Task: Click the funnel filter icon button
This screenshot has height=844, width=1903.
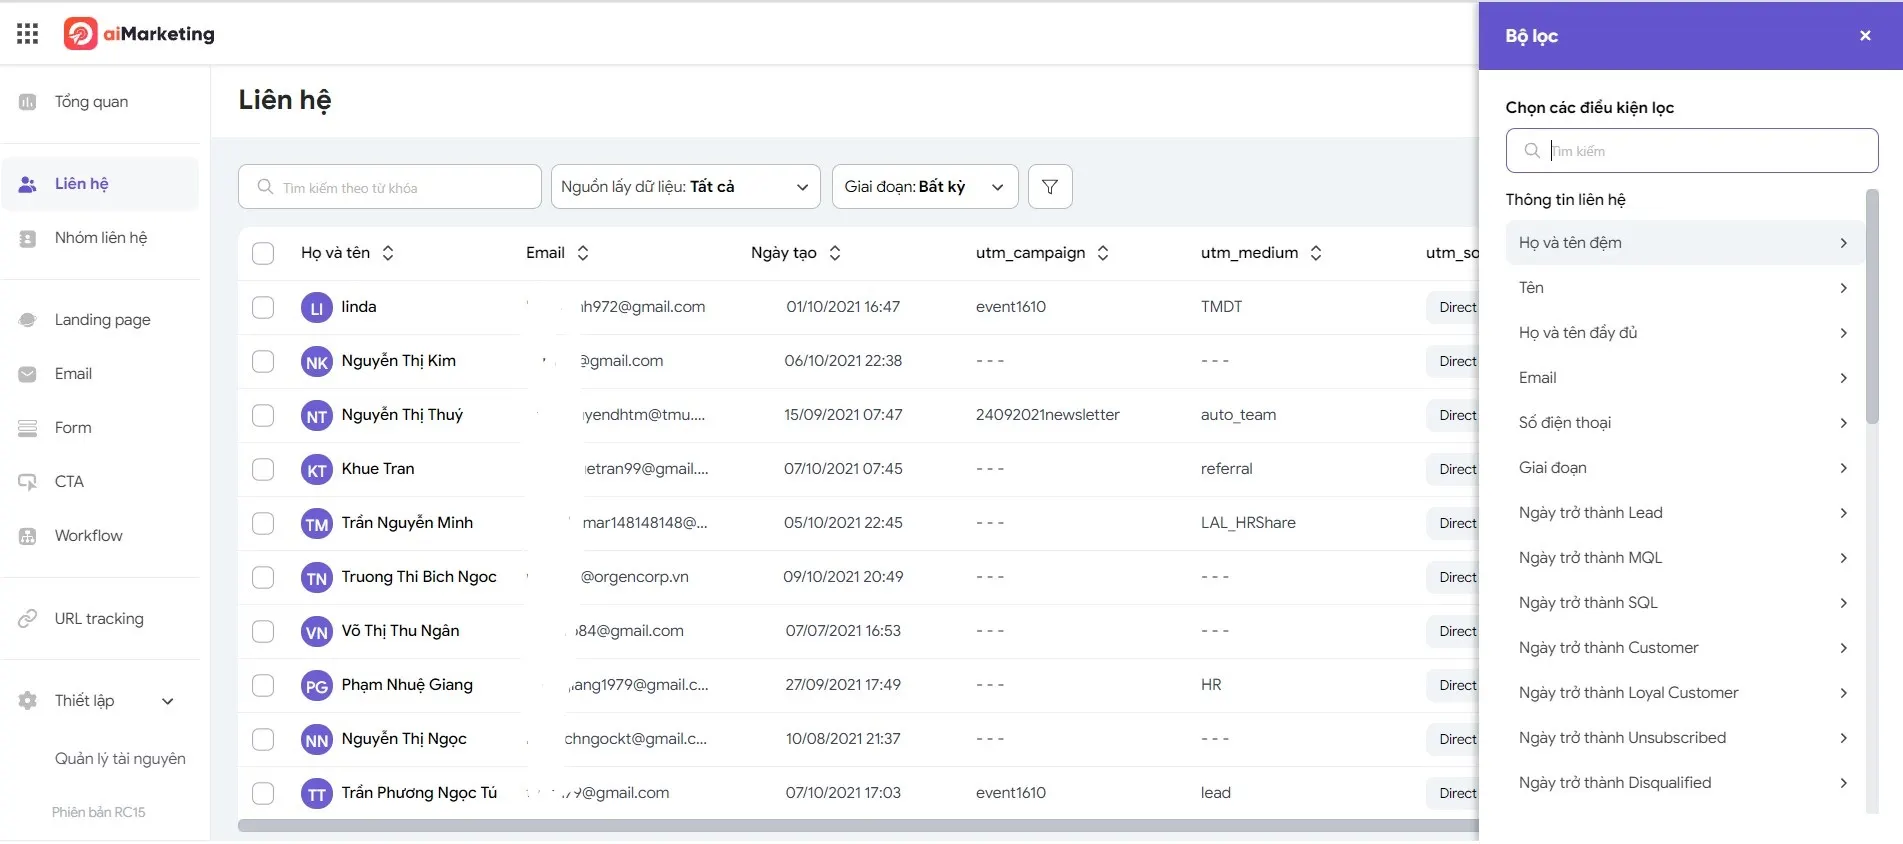Action: point(1050,187)
